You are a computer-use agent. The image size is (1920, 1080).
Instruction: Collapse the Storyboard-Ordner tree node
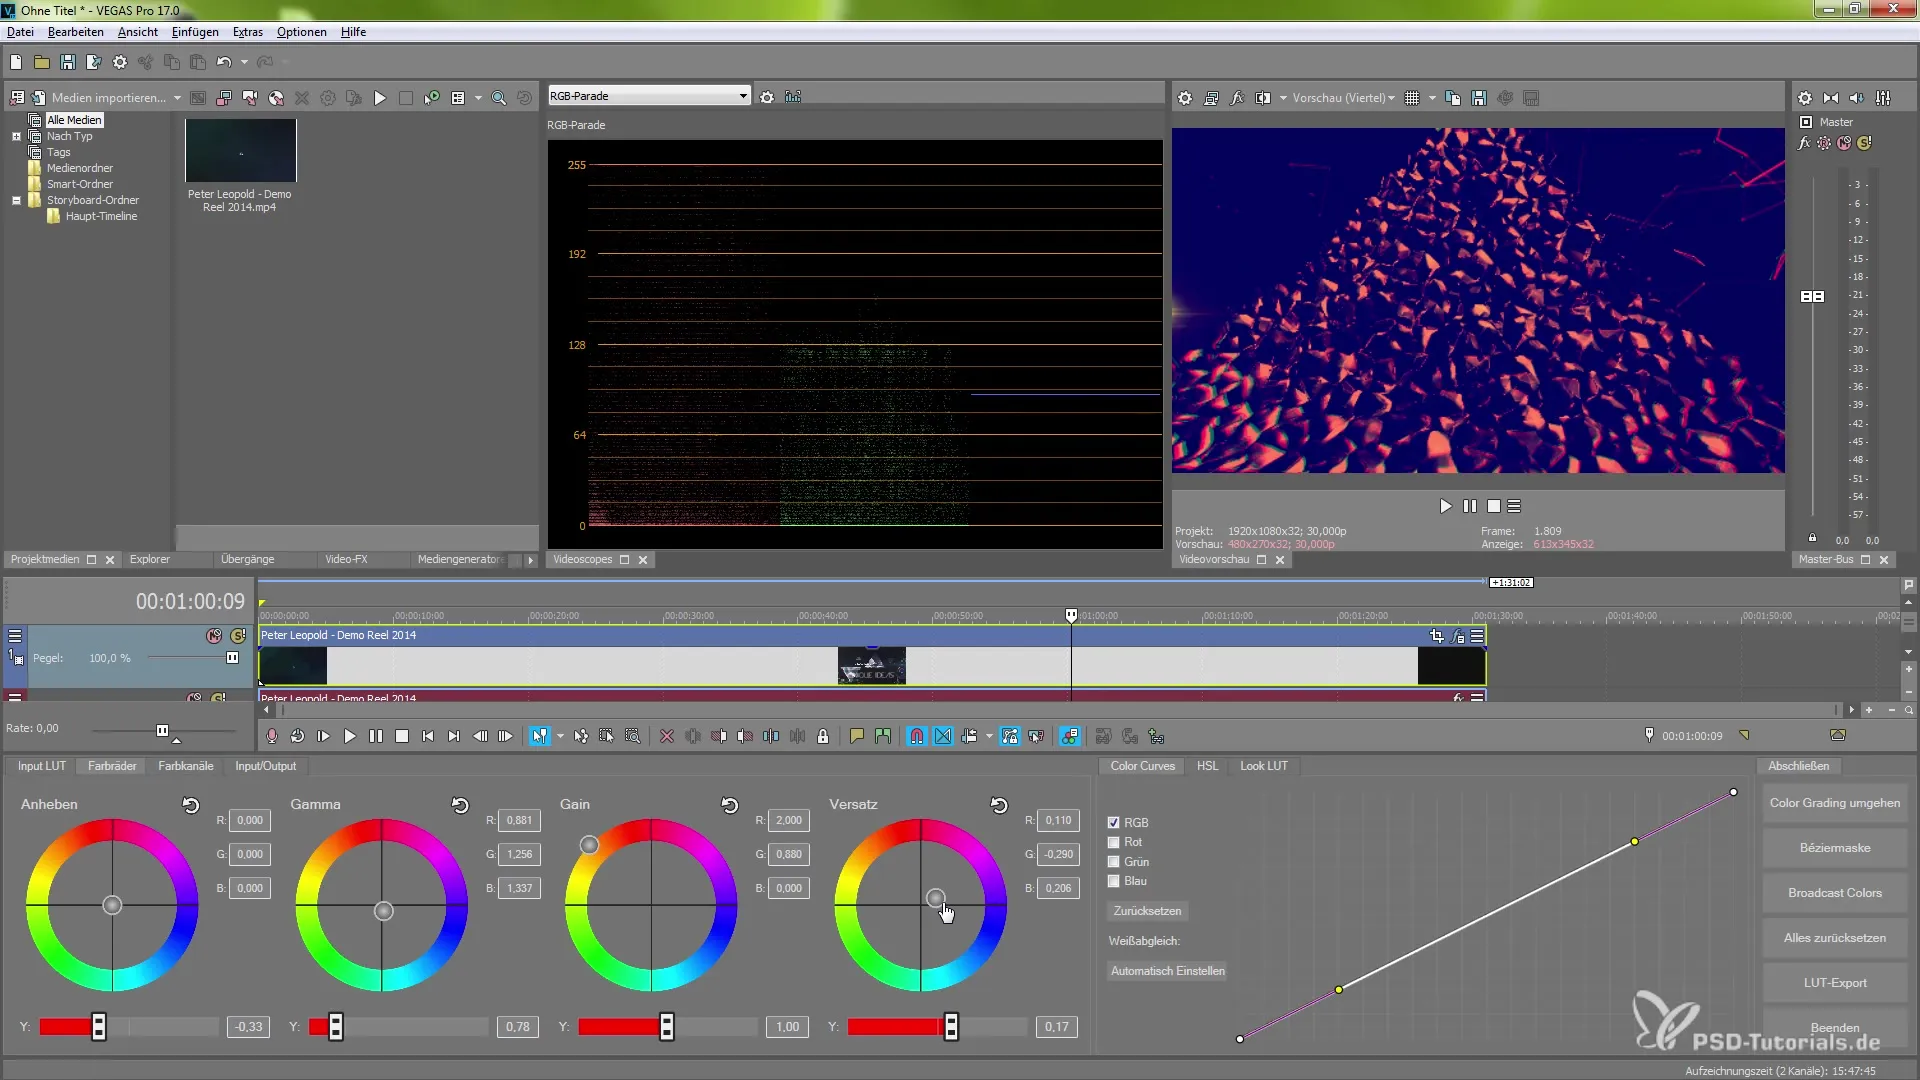click(16, 200)
